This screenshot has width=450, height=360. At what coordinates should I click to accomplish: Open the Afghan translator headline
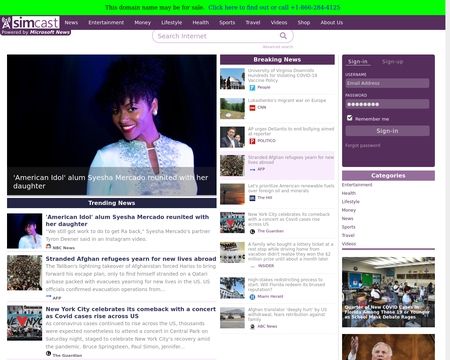(287, 314)
